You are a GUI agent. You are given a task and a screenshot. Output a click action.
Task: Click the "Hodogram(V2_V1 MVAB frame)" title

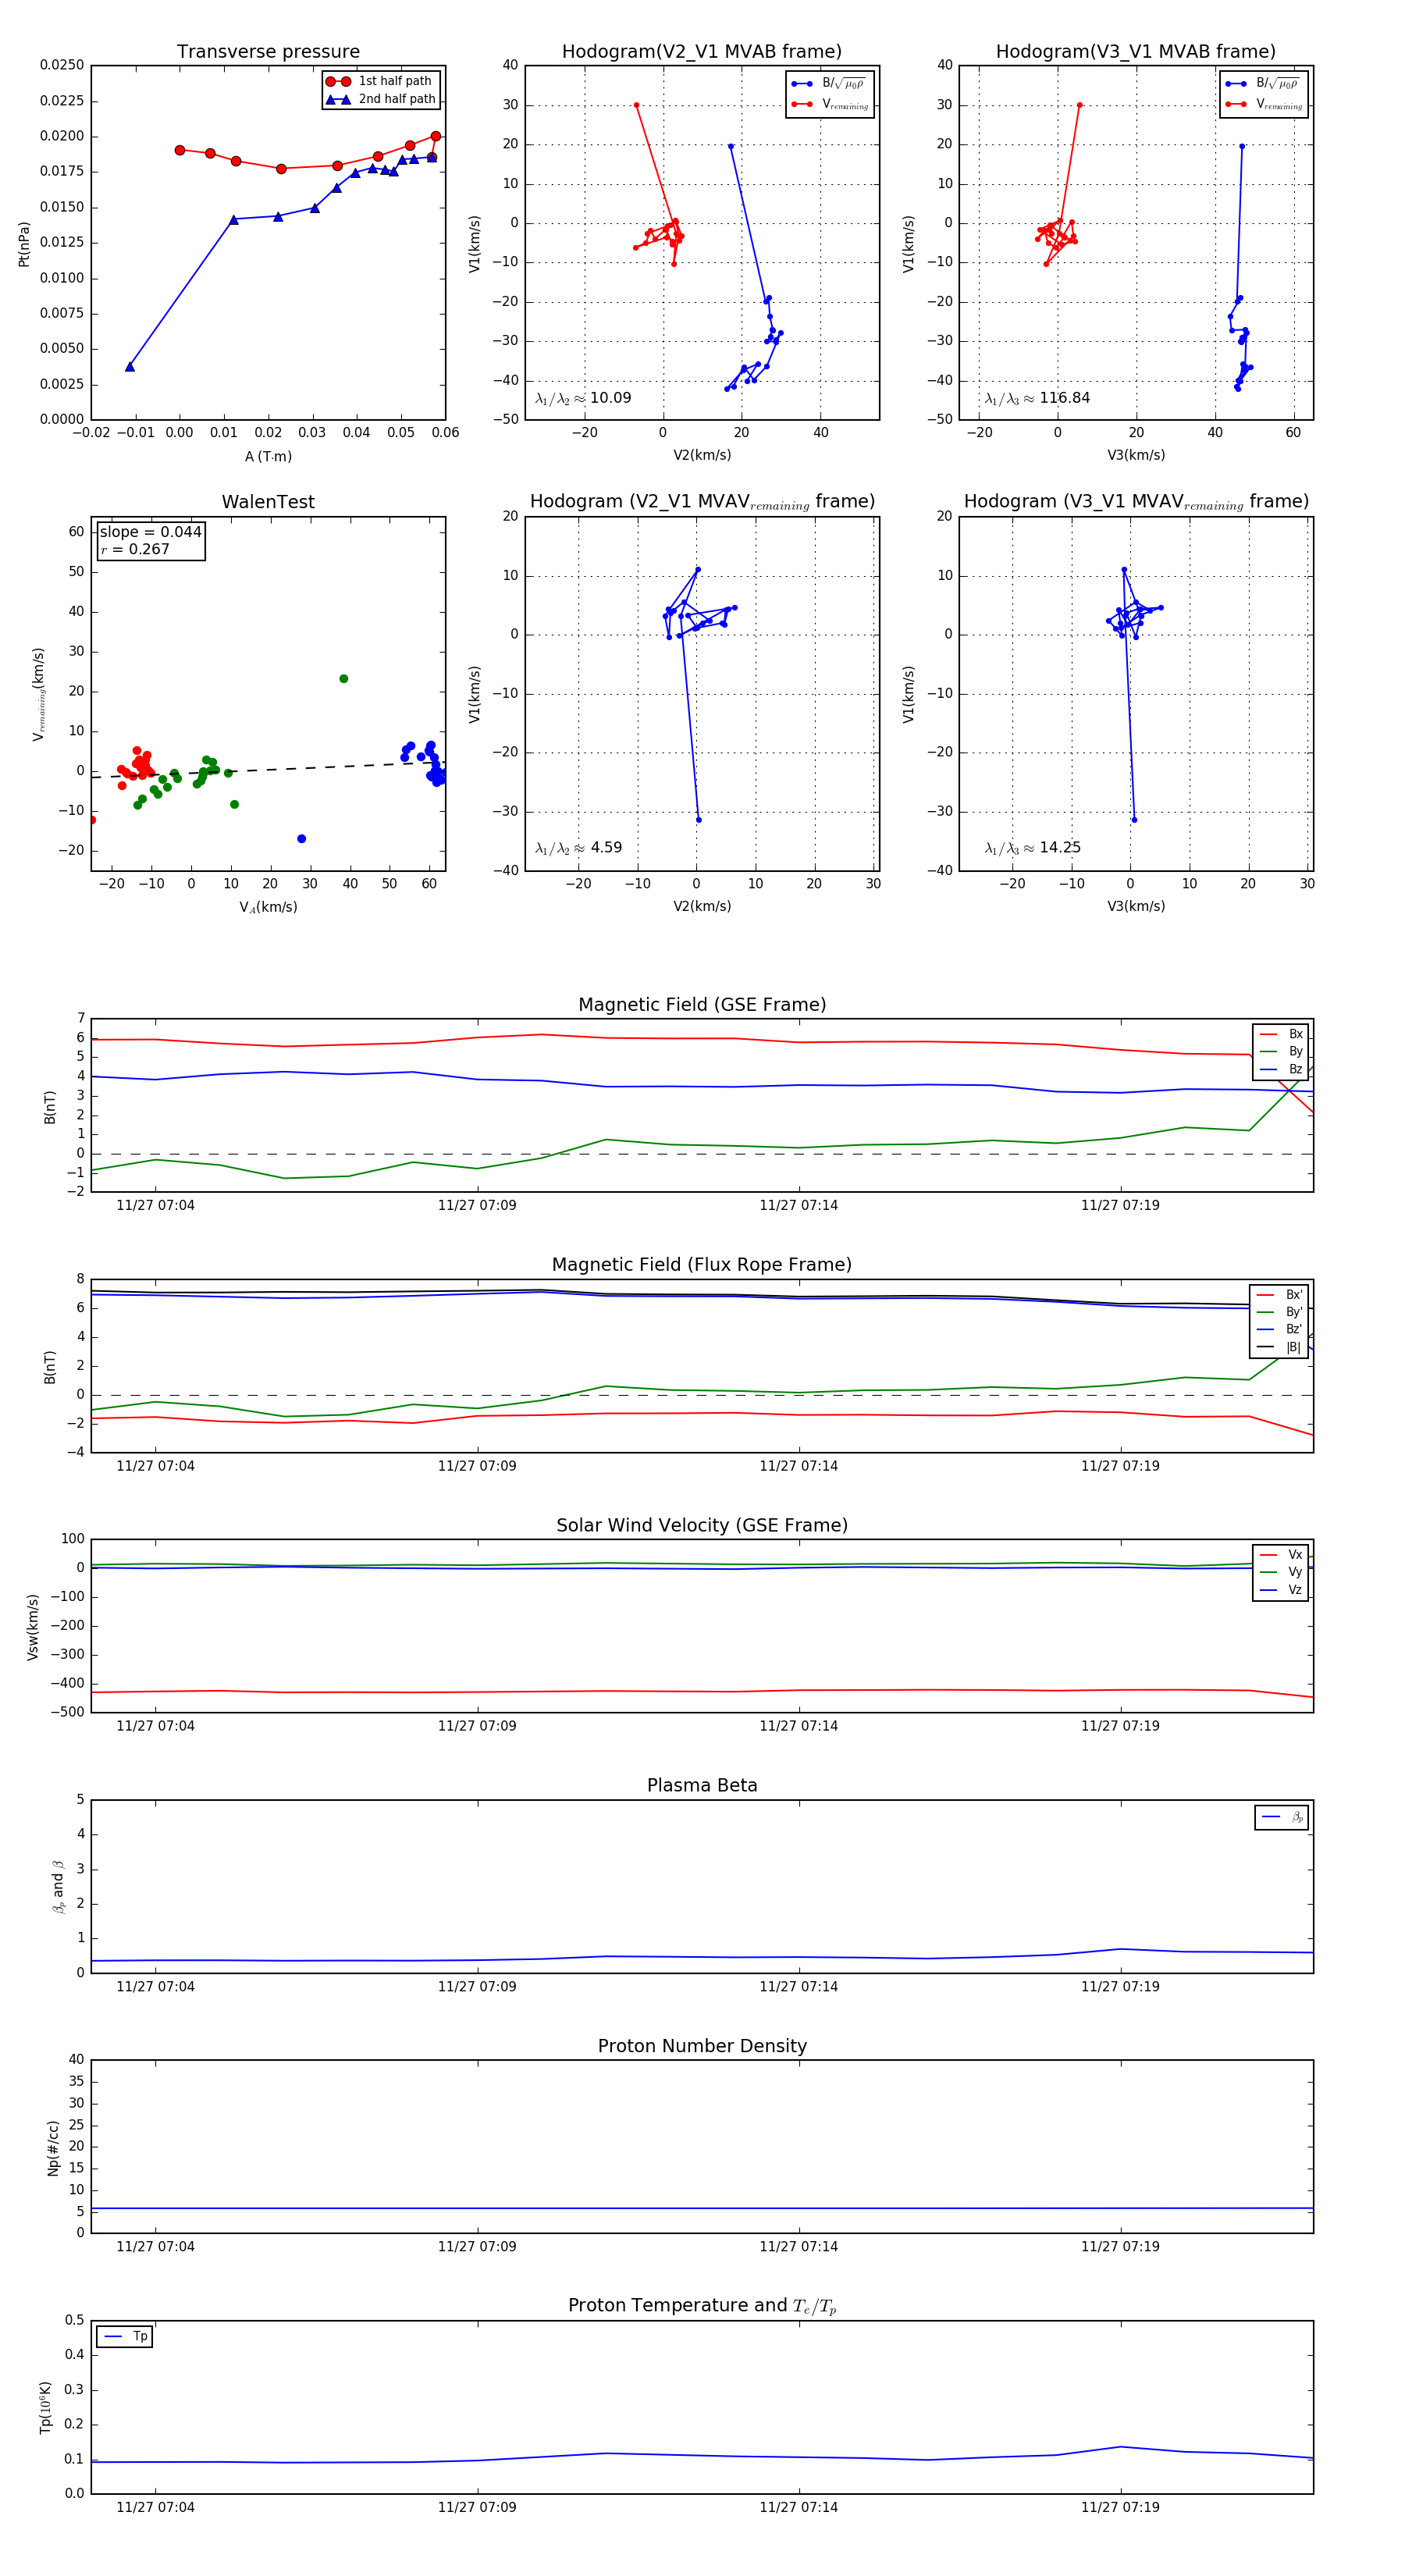(702, 52)
